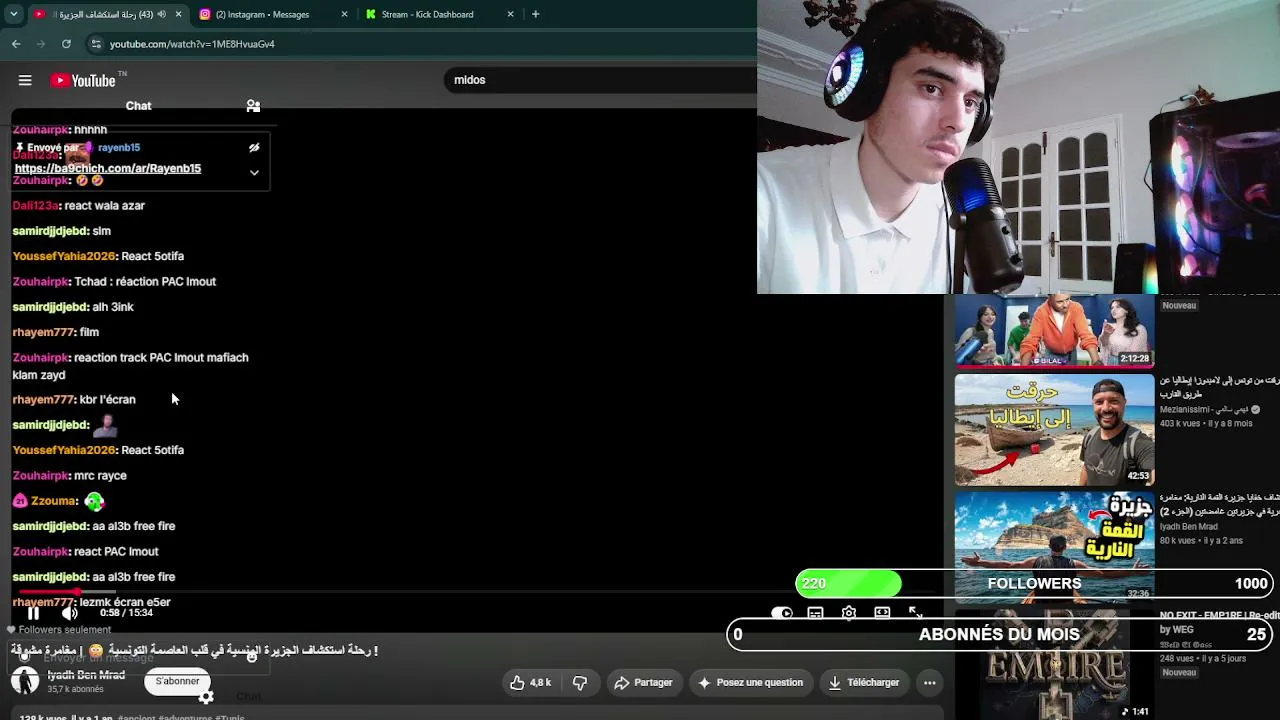Screen dimensions: 1280x720
Task: Click the Chat panel header
Action: (x=138, y=105)
